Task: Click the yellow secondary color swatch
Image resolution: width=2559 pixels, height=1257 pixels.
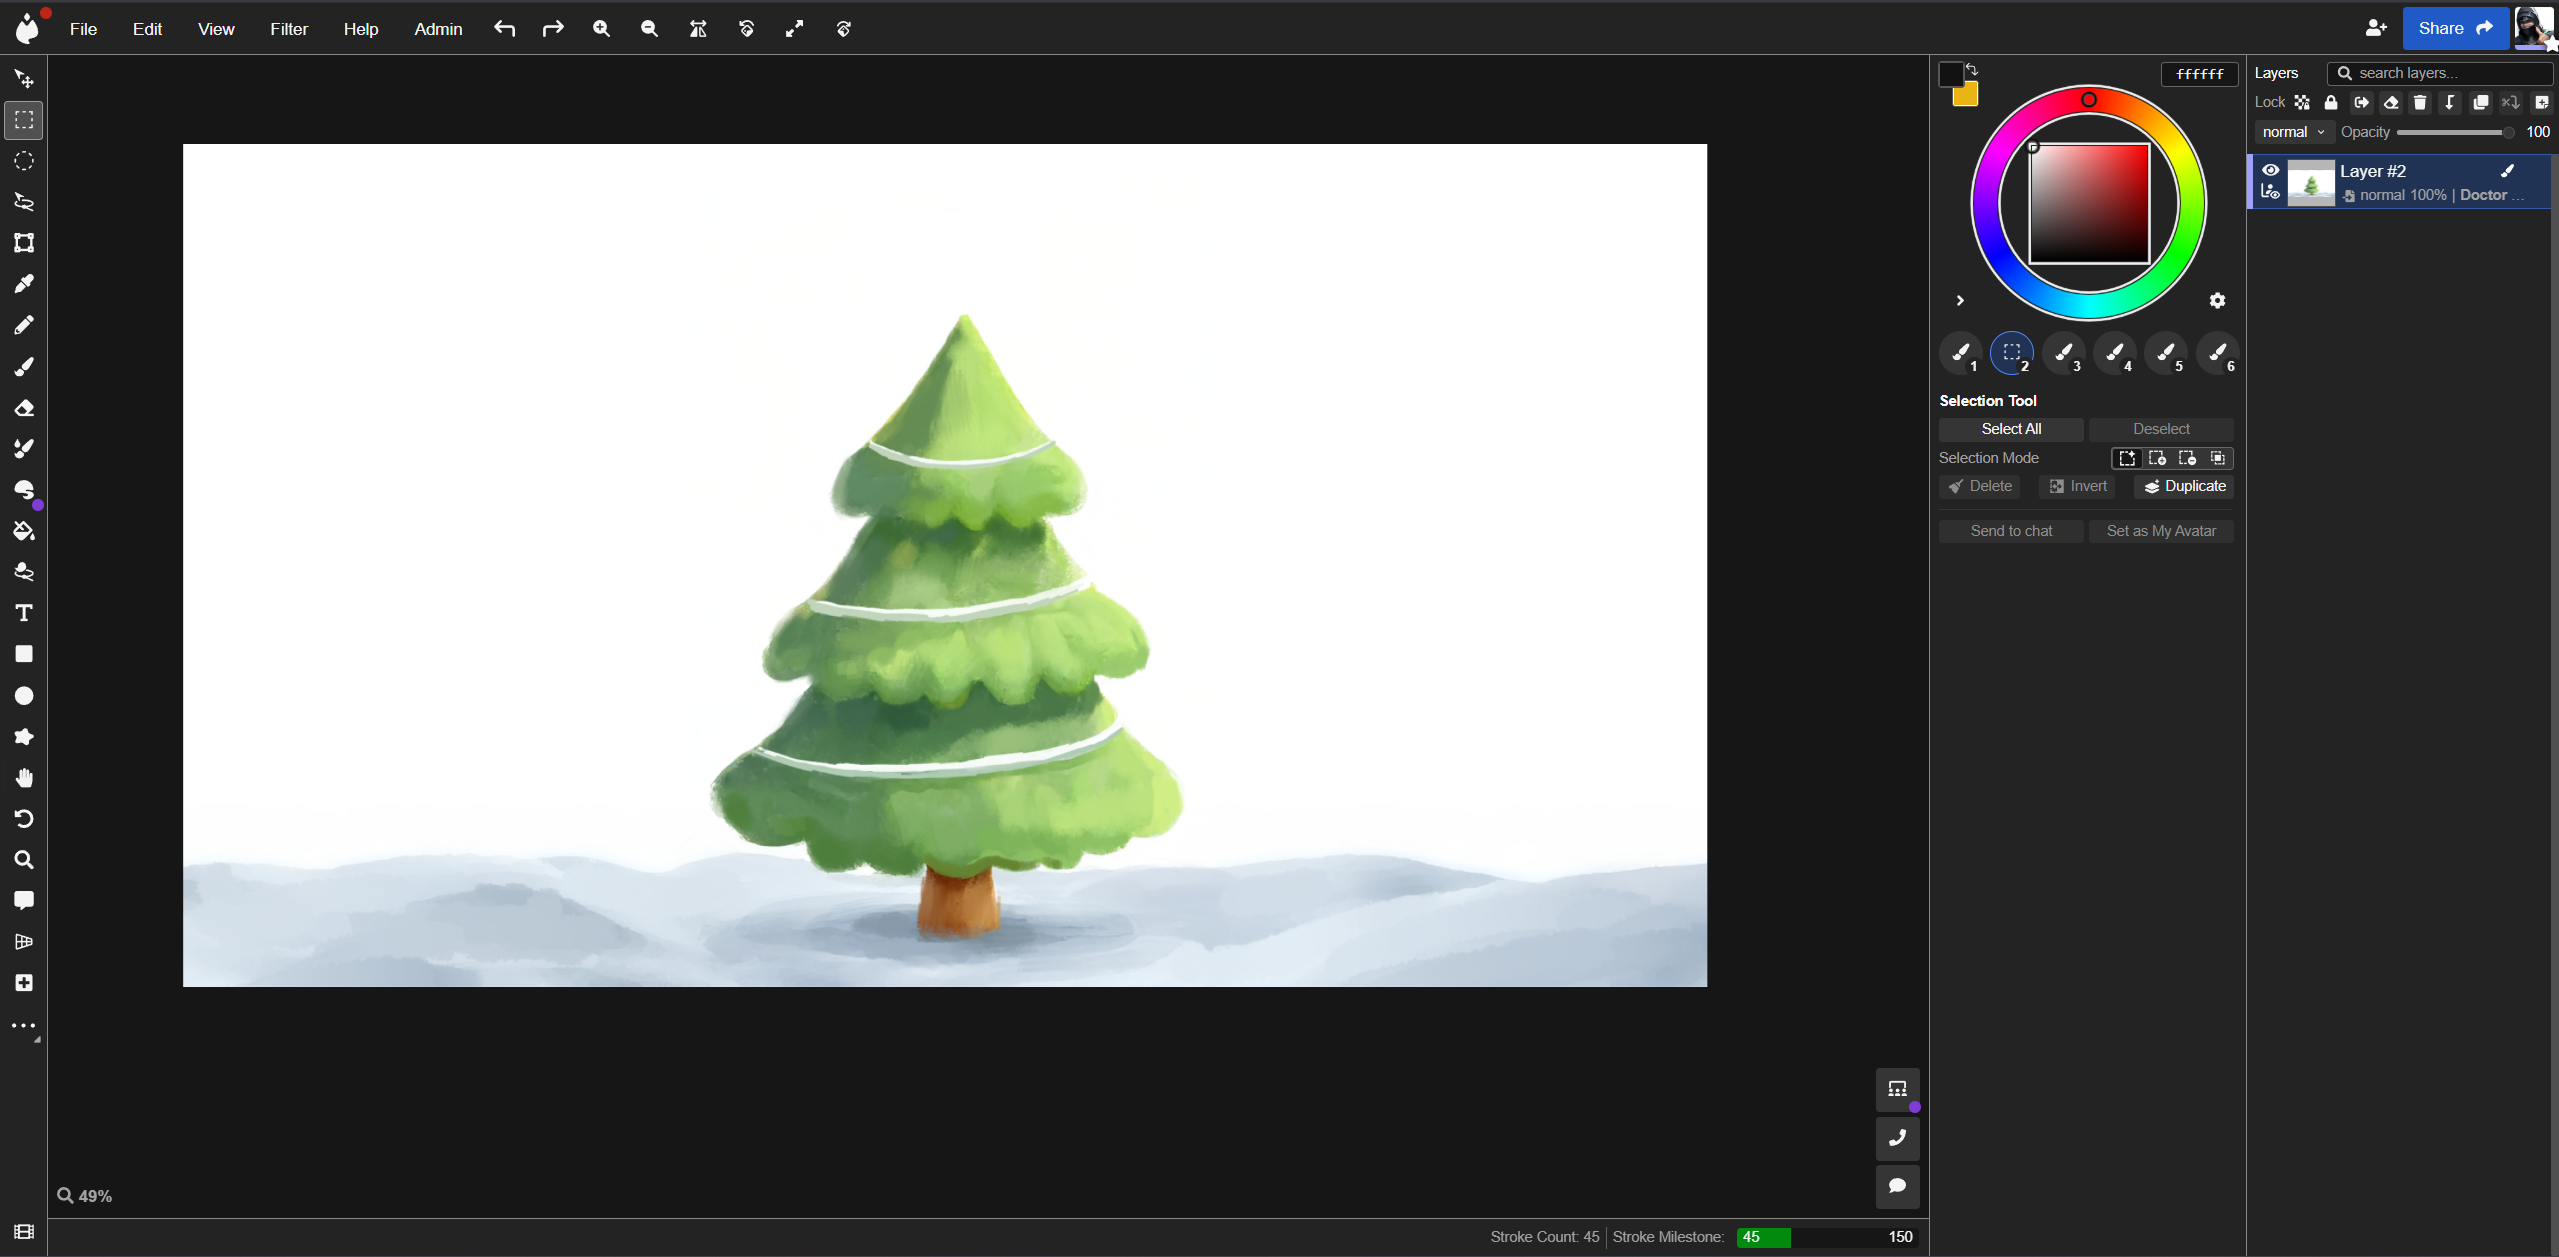Action: [x=1967, y=96]
